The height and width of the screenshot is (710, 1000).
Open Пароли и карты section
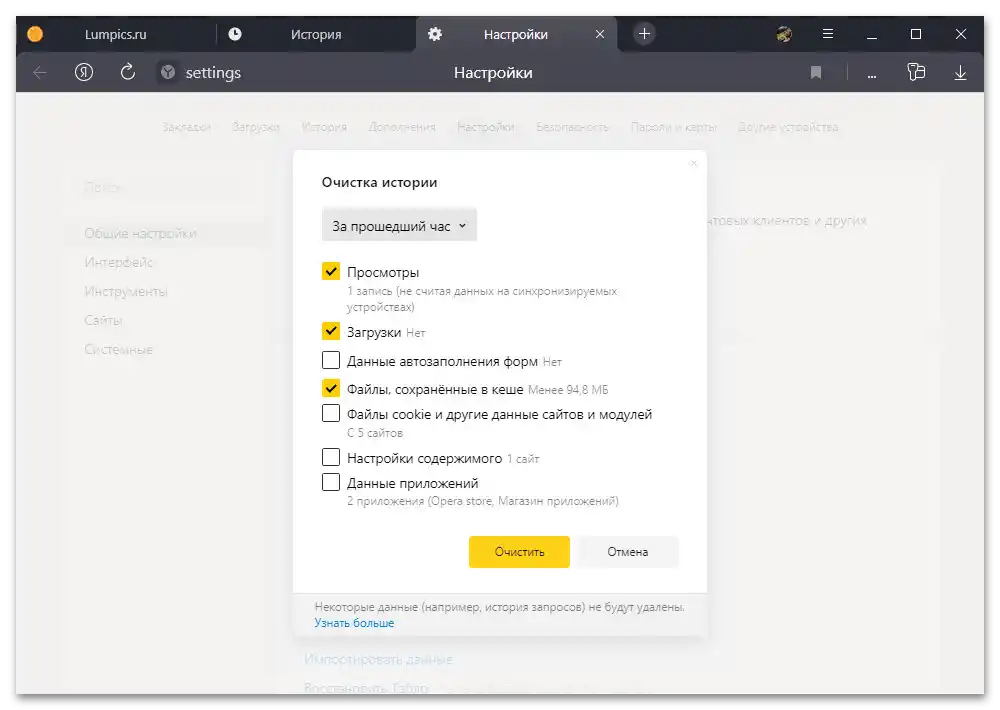click(673, 127)
